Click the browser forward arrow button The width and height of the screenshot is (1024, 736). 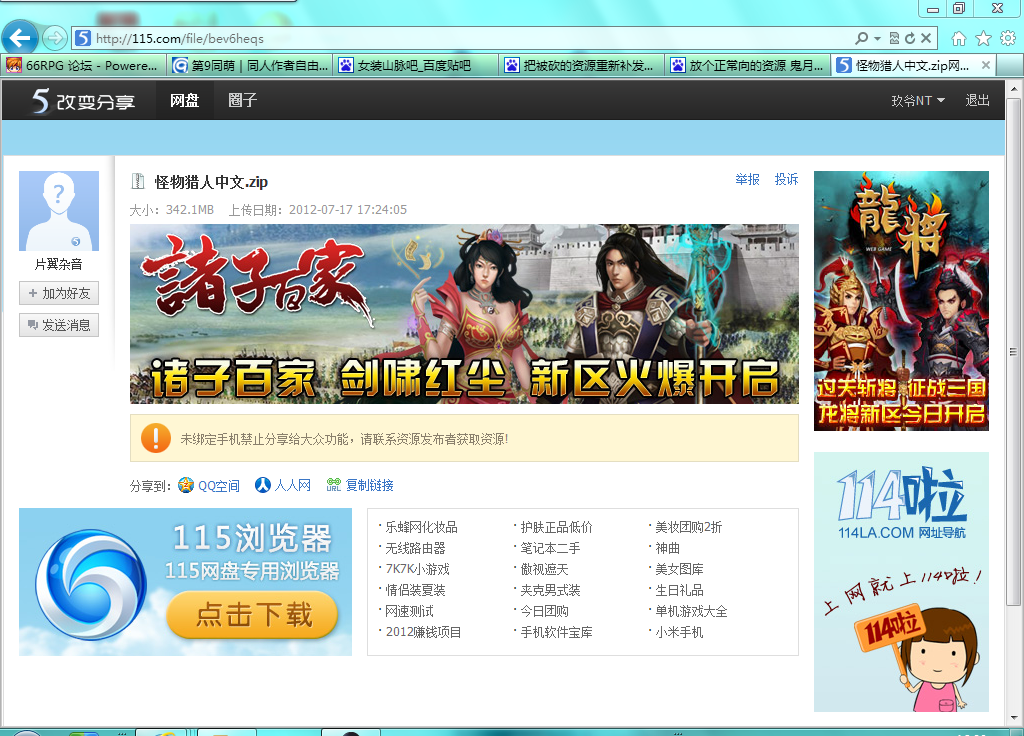(55, 39)
